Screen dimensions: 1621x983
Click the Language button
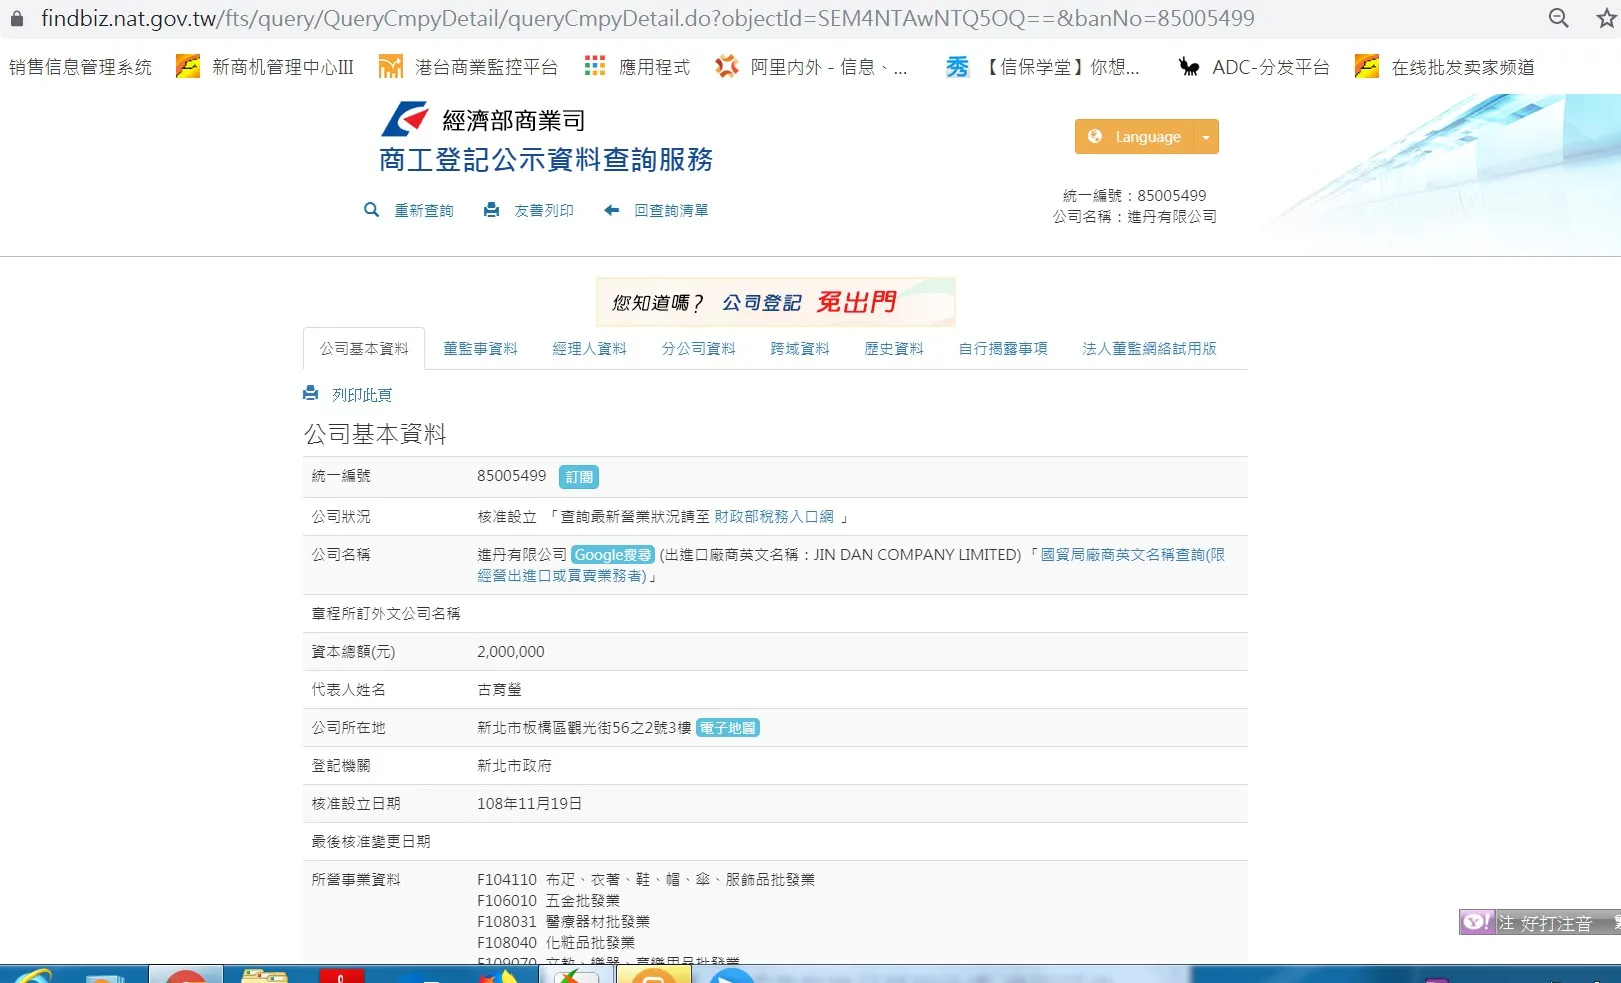point(1135,137)
